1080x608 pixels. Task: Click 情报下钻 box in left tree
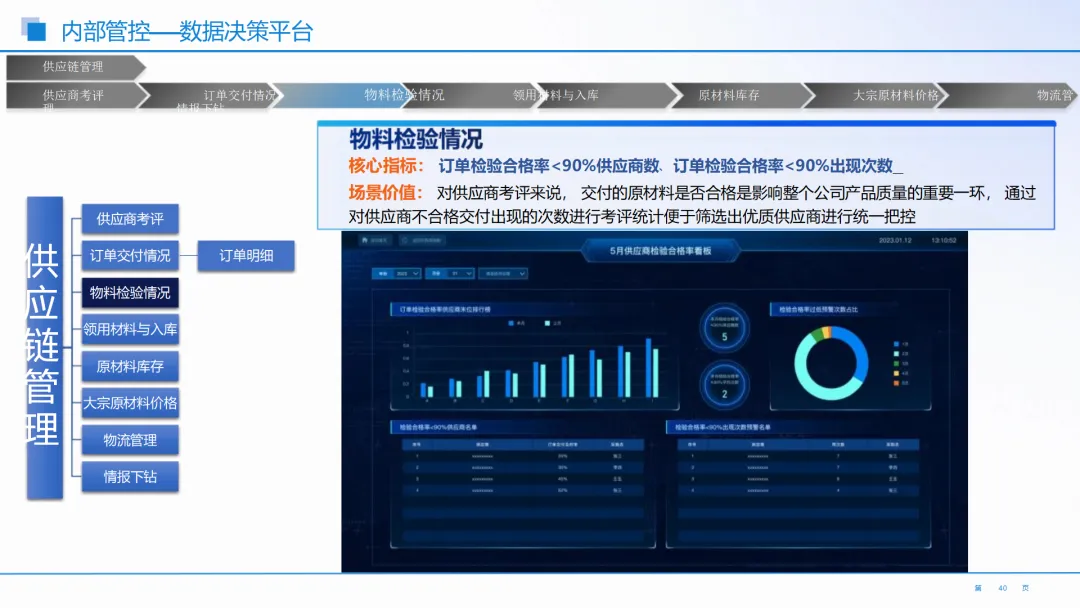point(130,476)
